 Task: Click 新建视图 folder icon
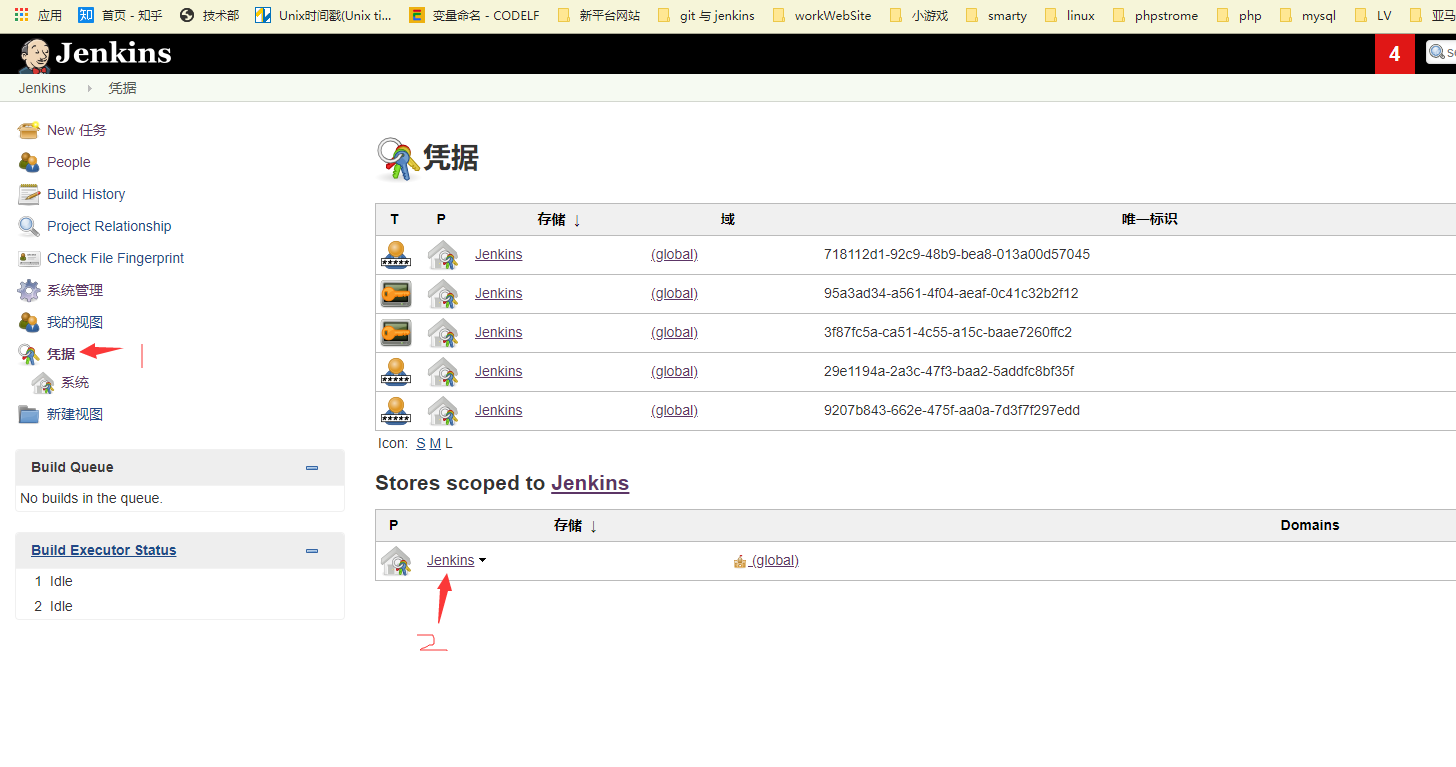click(29, 414)
